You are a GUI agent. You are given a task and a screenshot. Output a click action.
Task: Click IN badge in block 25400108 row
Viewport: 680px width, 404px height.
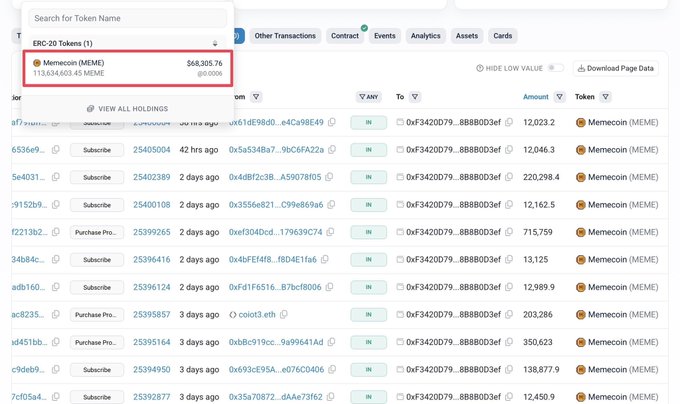pyautogui.click(x=369, y=205)
